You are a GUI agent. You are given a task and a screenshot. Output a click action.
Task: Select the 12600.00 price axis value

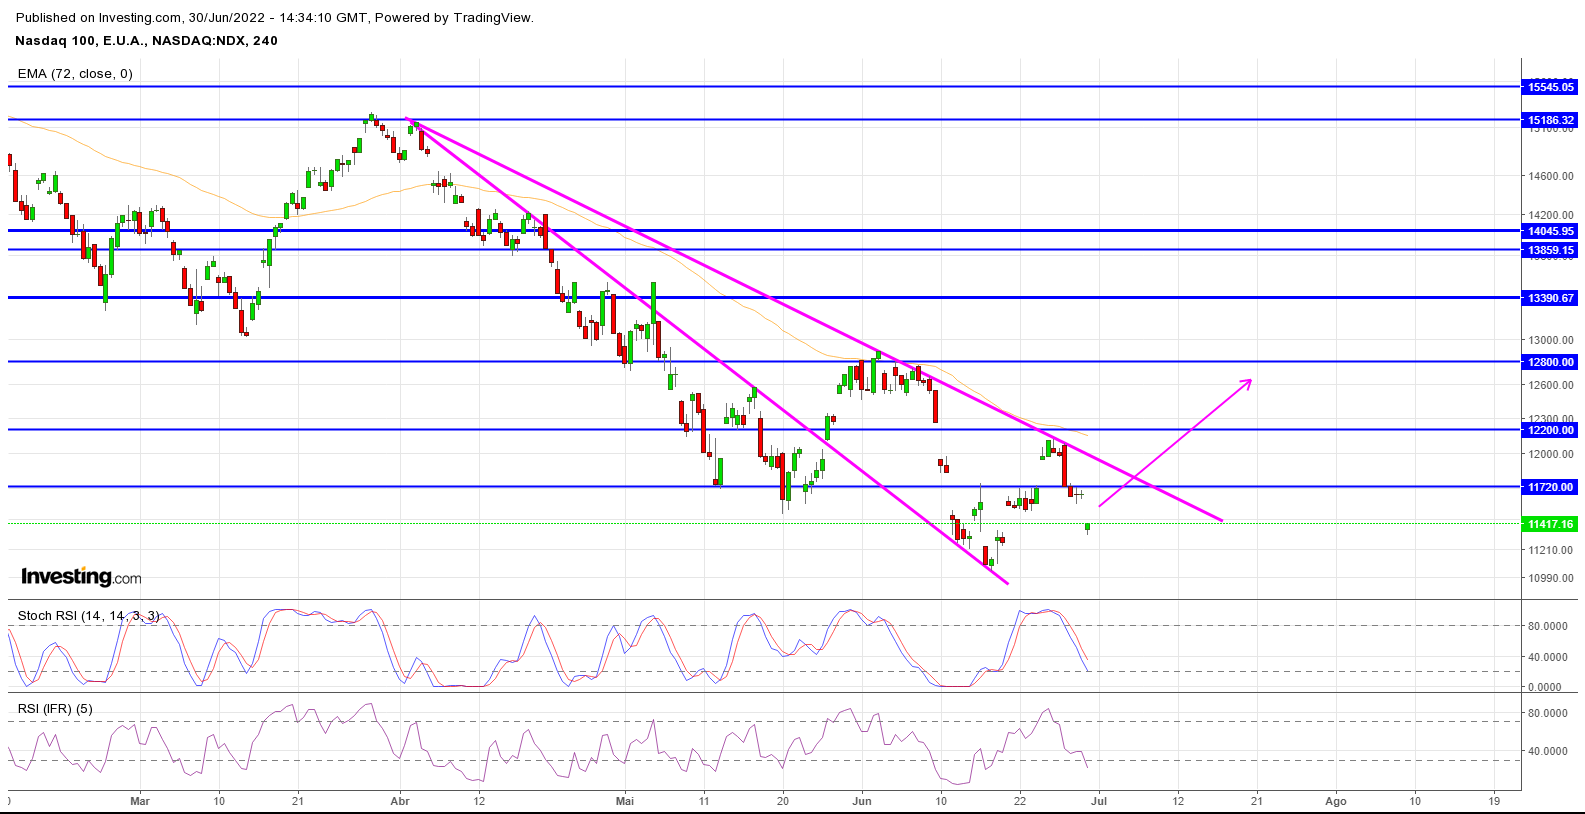coord(1551,385)
